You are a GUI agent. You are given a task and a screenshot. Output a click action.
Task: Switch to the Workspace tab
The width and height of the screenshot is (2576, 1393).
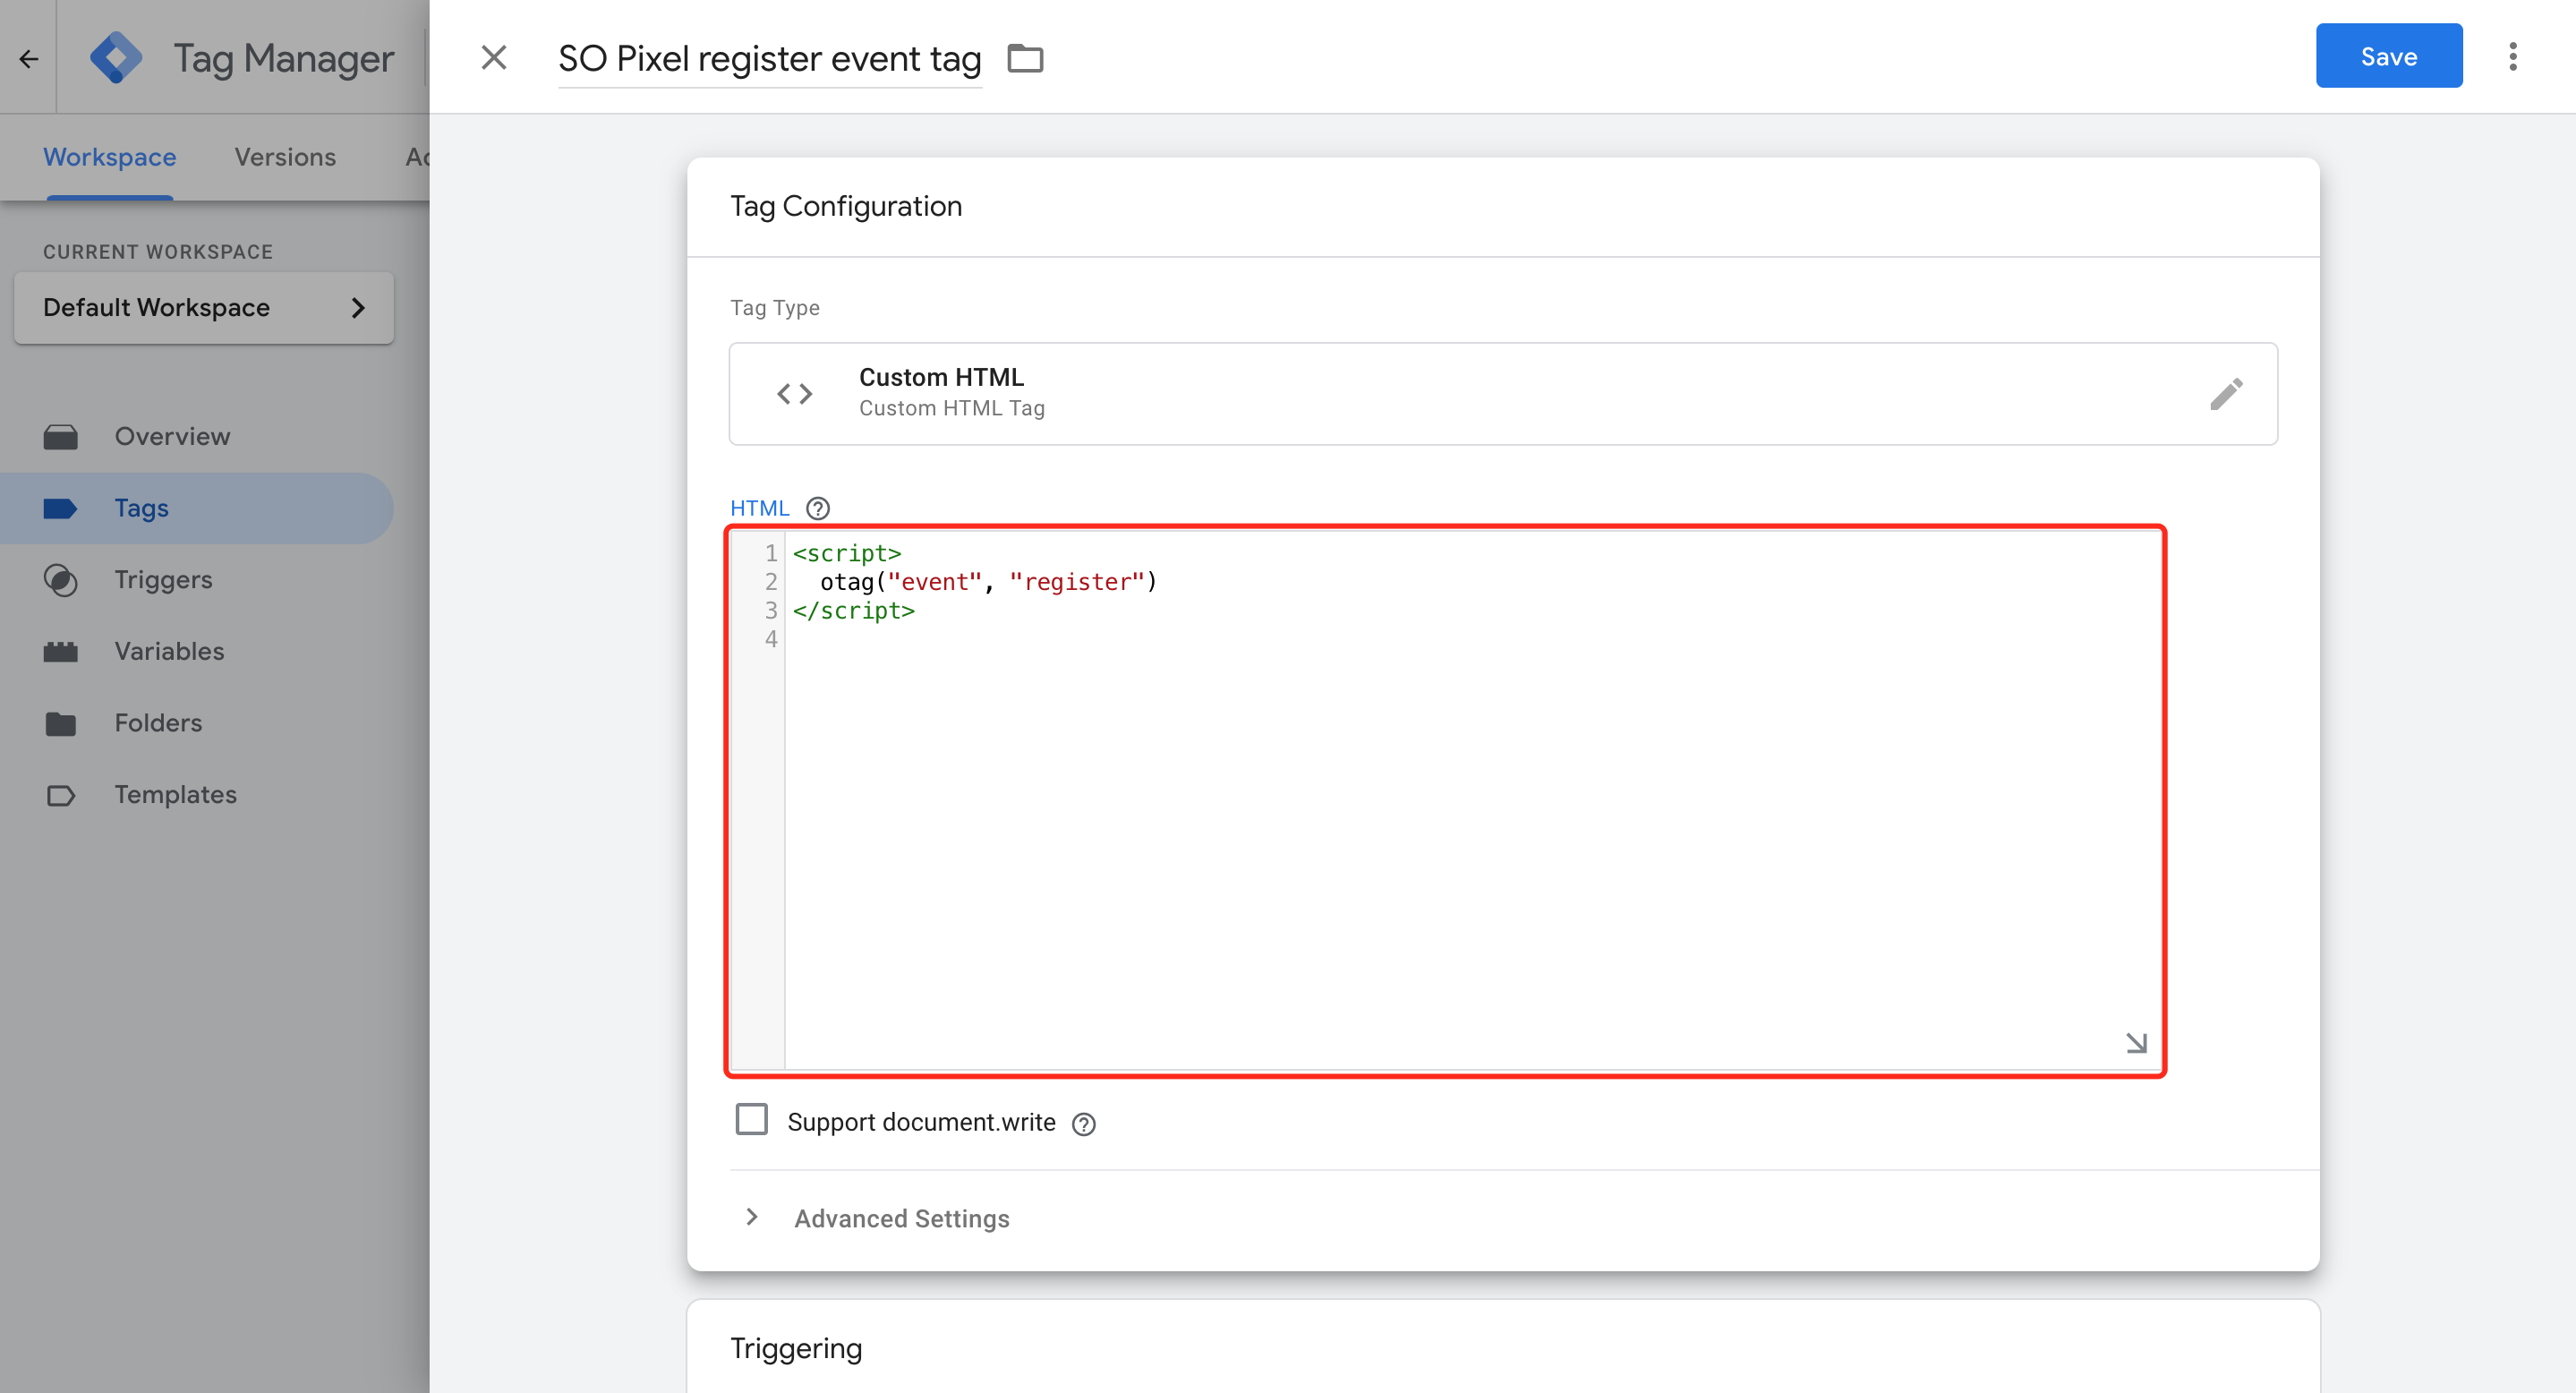[109, 157]
